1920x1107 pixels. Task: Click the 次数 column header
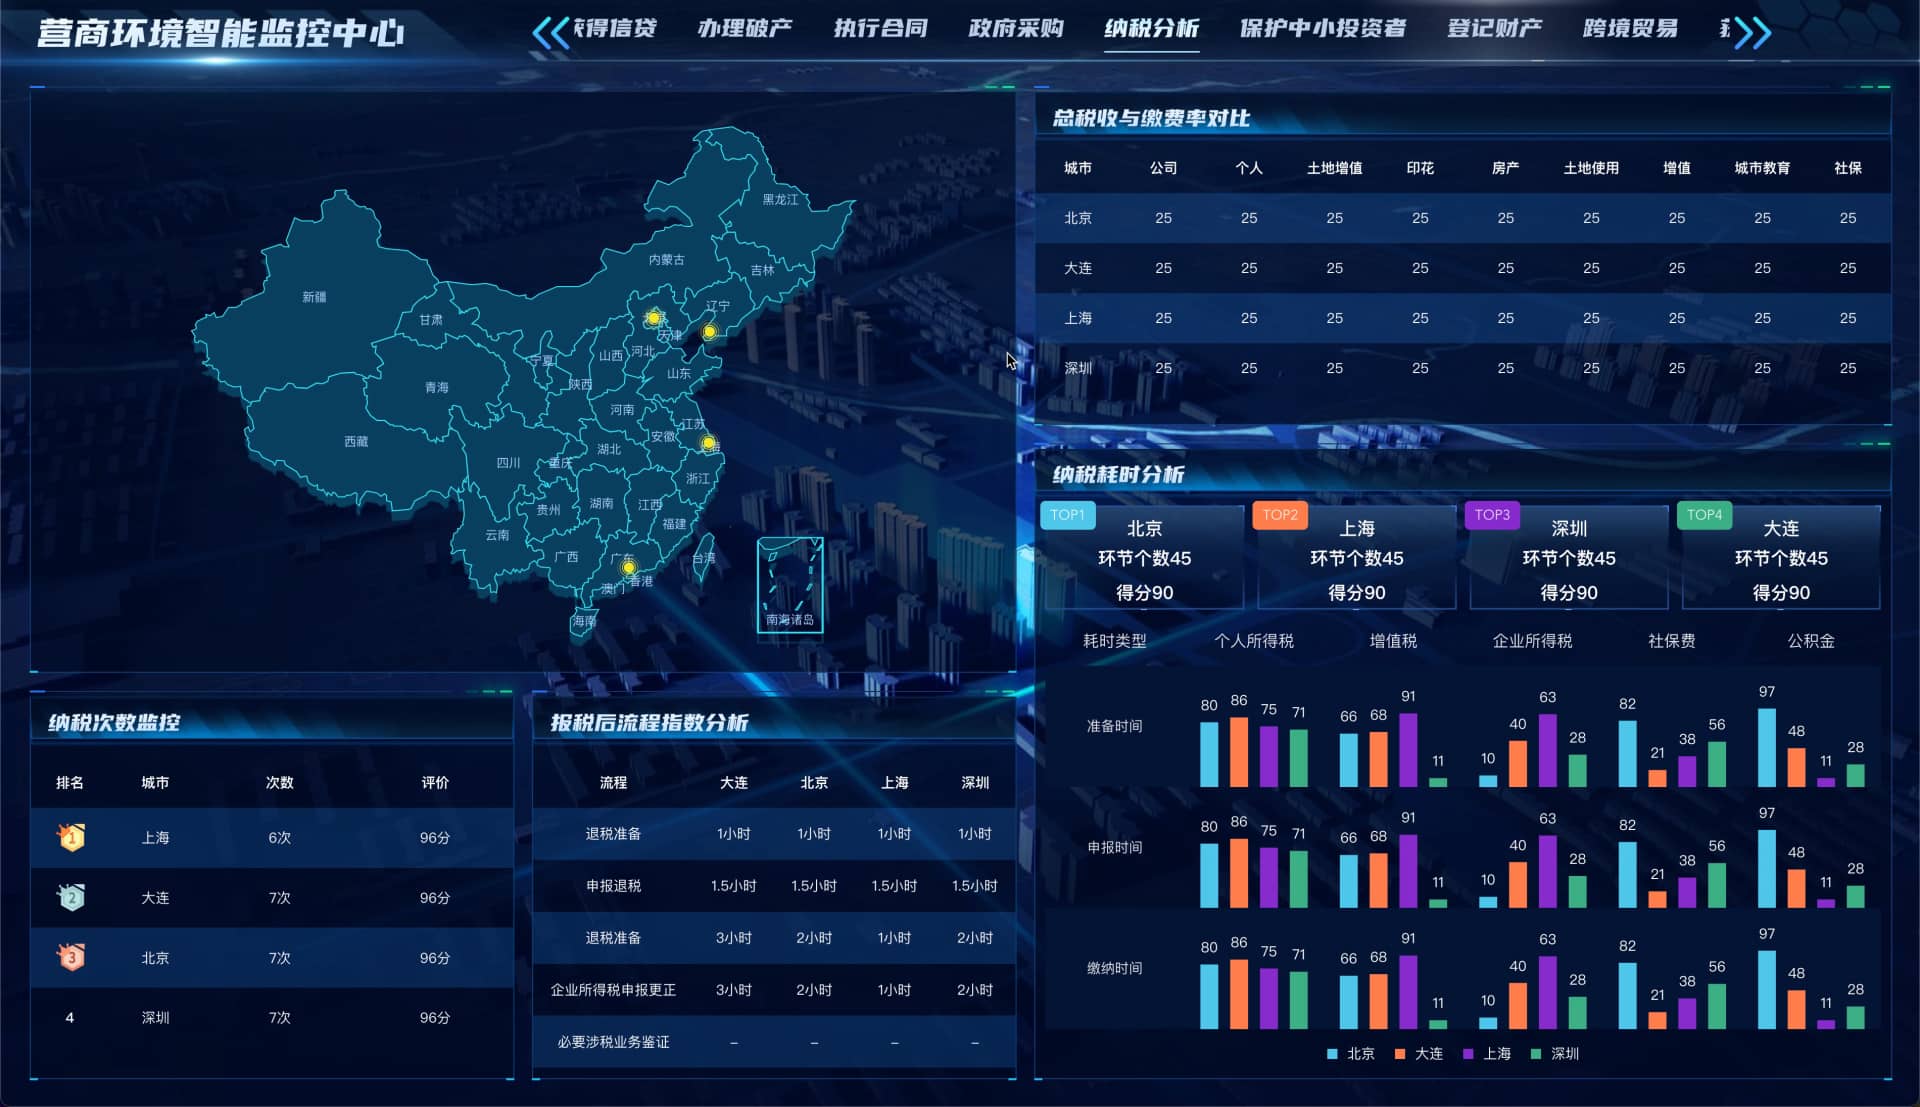[x=279, y=783]
